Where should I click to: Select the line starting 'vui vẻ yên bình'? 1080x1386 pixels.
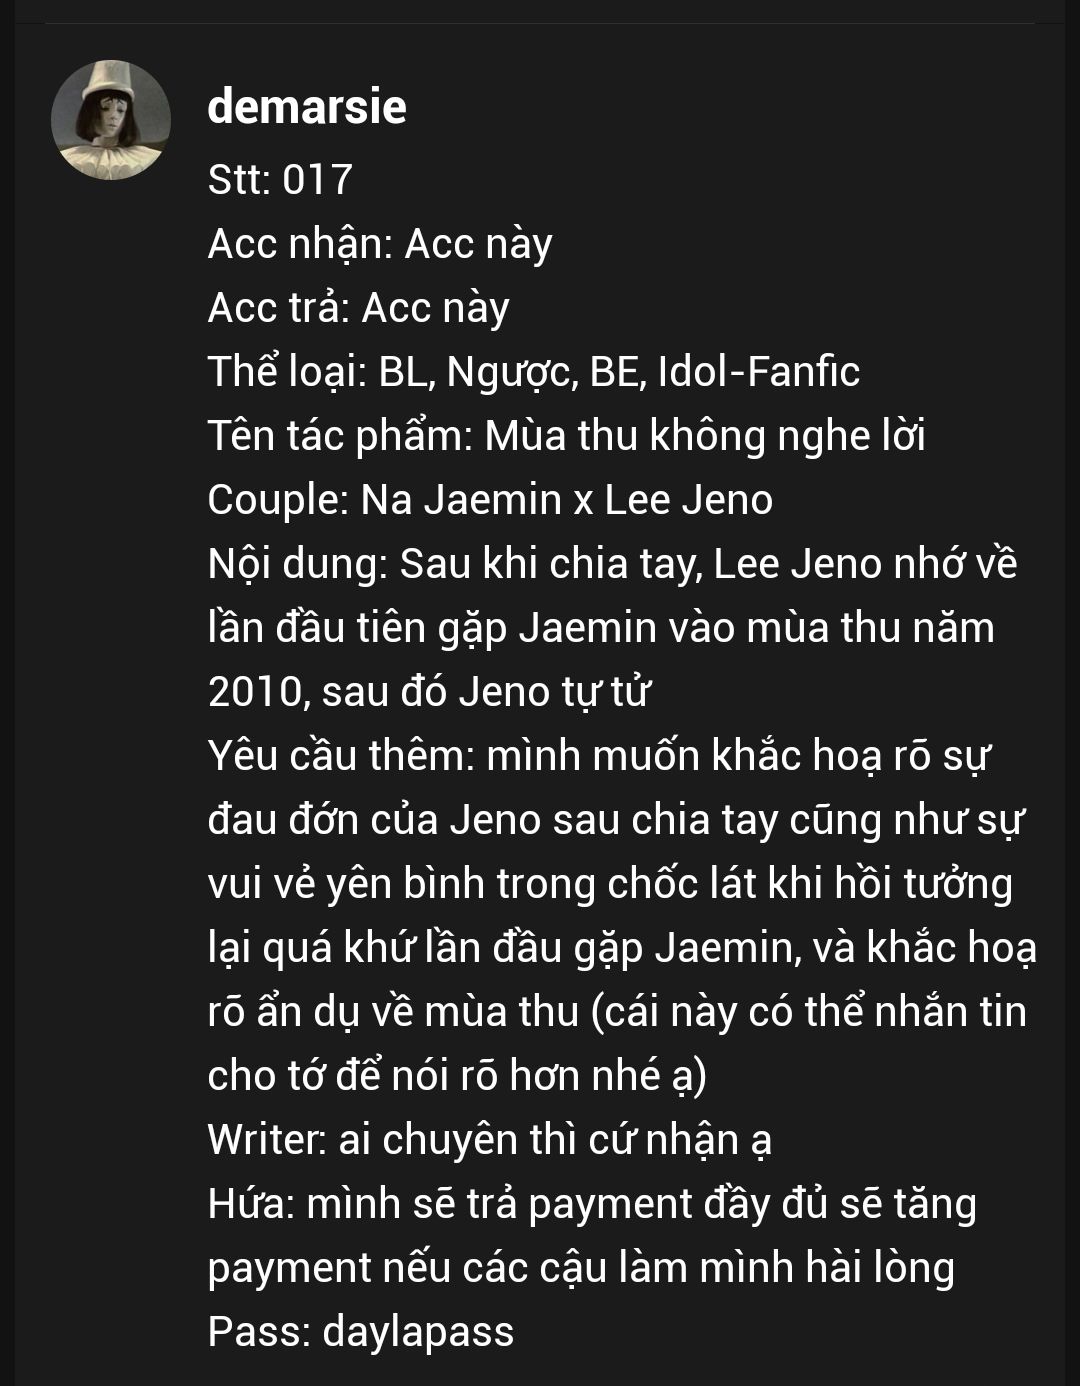click(x=610, y=884)
